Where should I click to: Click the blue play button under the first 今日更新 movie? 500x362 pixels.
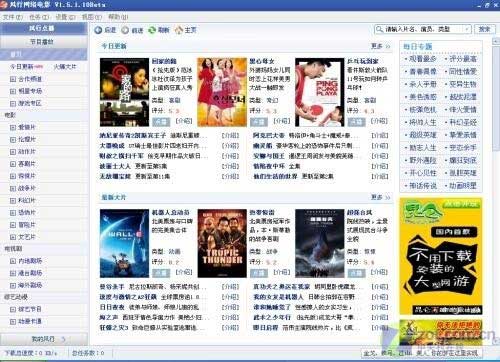161,121
